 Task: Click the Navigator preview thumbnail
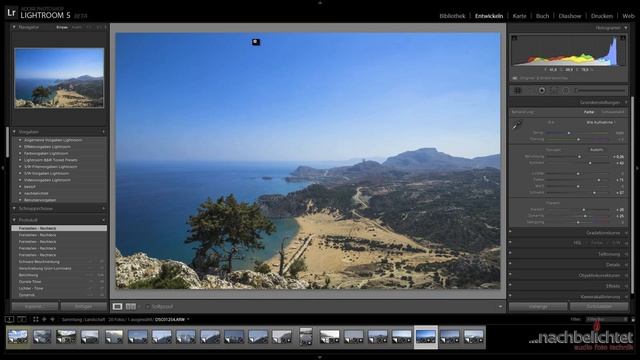click(x=59, y=78)
